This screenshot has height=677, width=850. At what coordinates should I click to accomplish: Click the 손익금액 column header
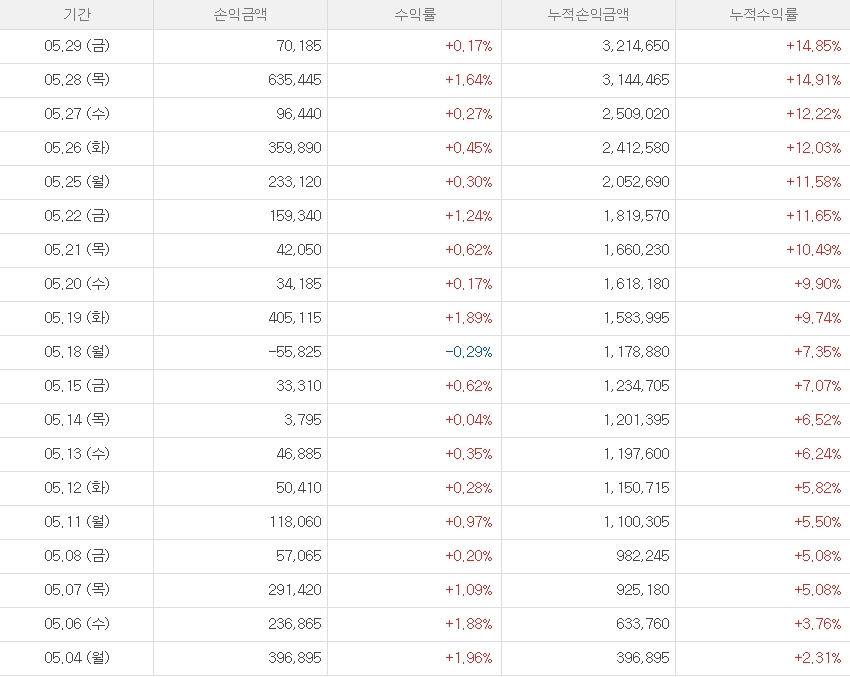[x=240, y=14]
